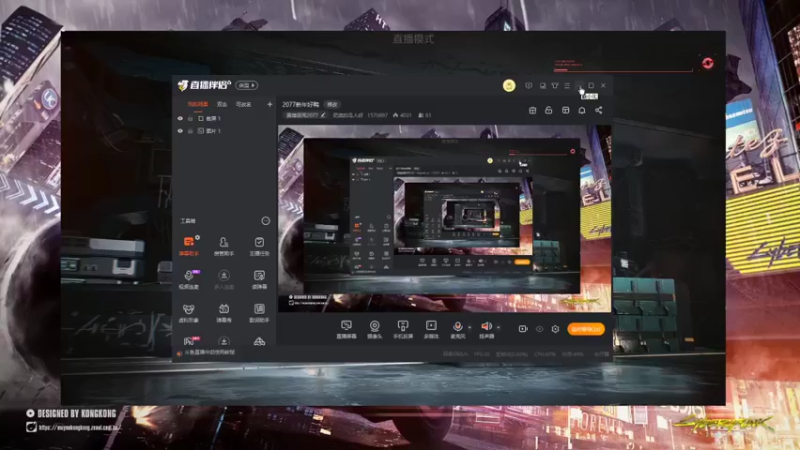Switch to the third scene tab
Screen dimensions: 800x450
click(x=243, y=104)
